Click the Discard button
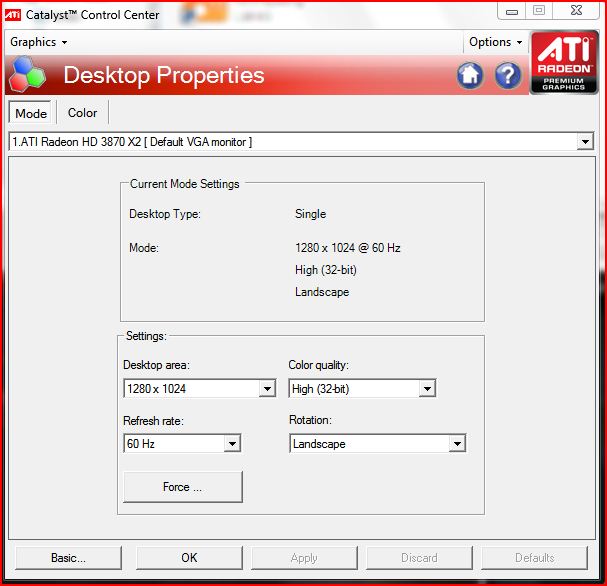 [419, 558]
